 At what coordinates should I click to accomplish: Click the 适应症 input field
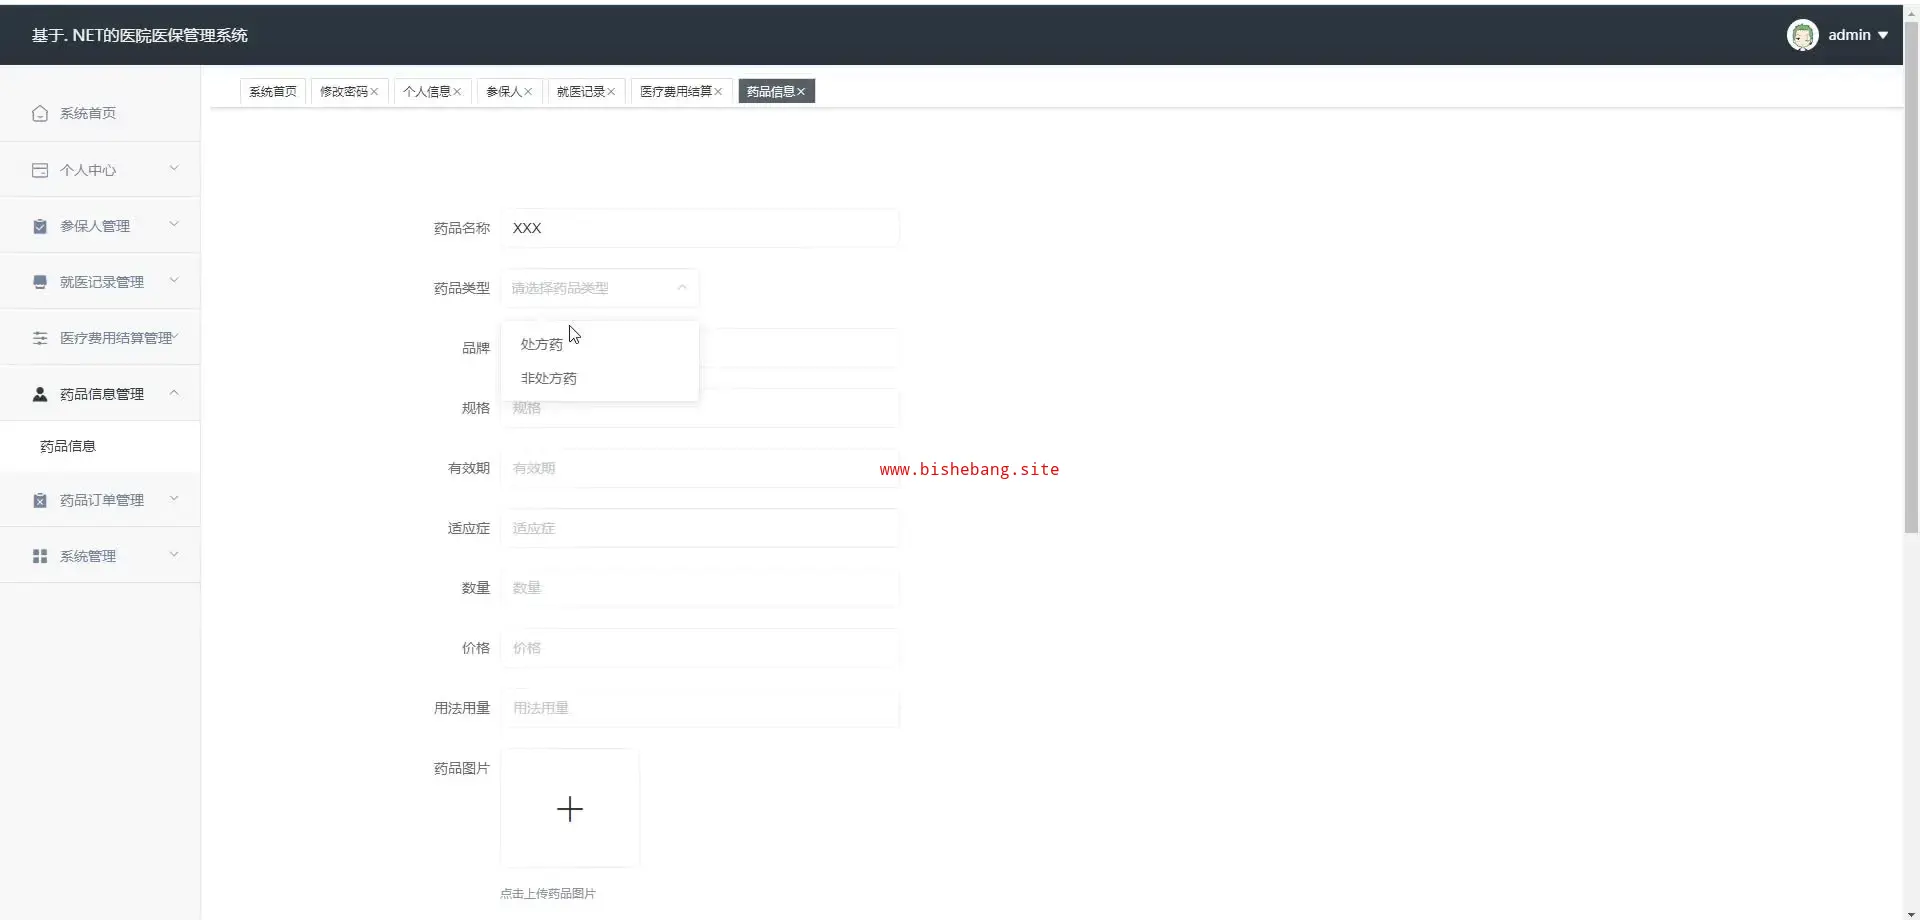[700, 528]
